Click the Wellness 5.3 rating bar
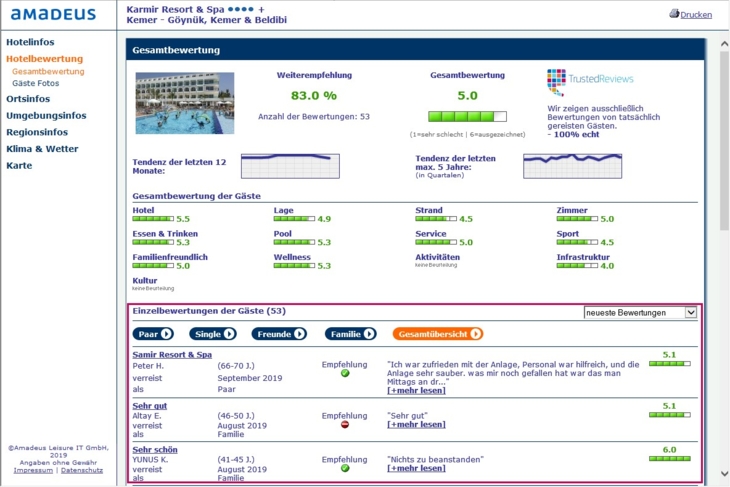 294,266
